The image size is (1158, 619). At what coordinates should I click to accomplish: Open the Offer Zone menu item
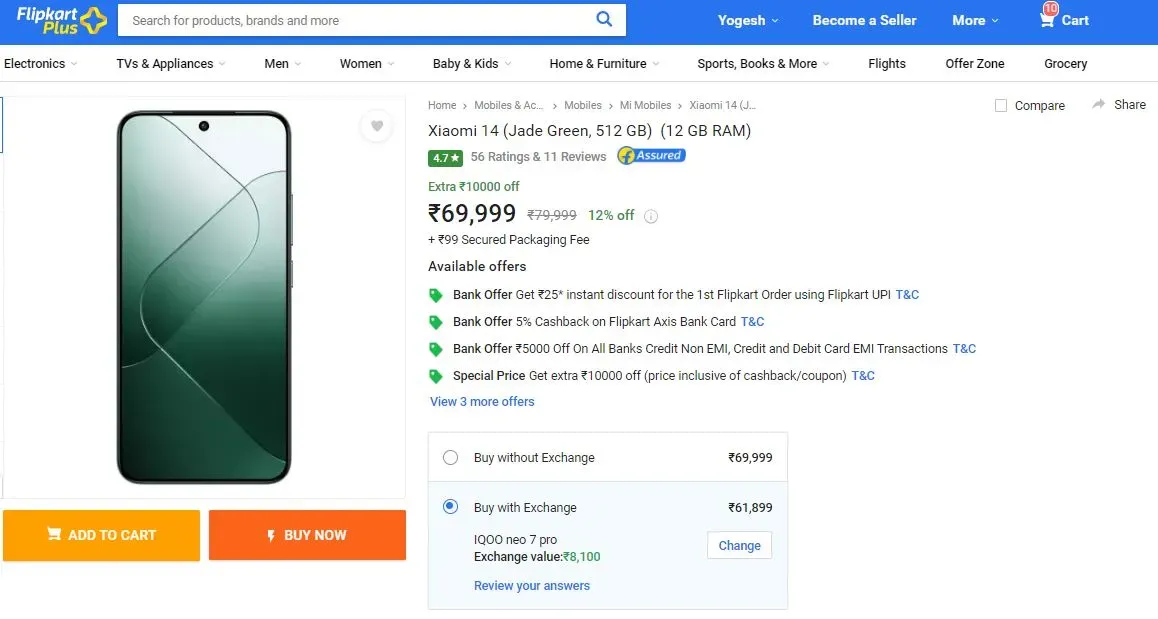click(975, 64)
